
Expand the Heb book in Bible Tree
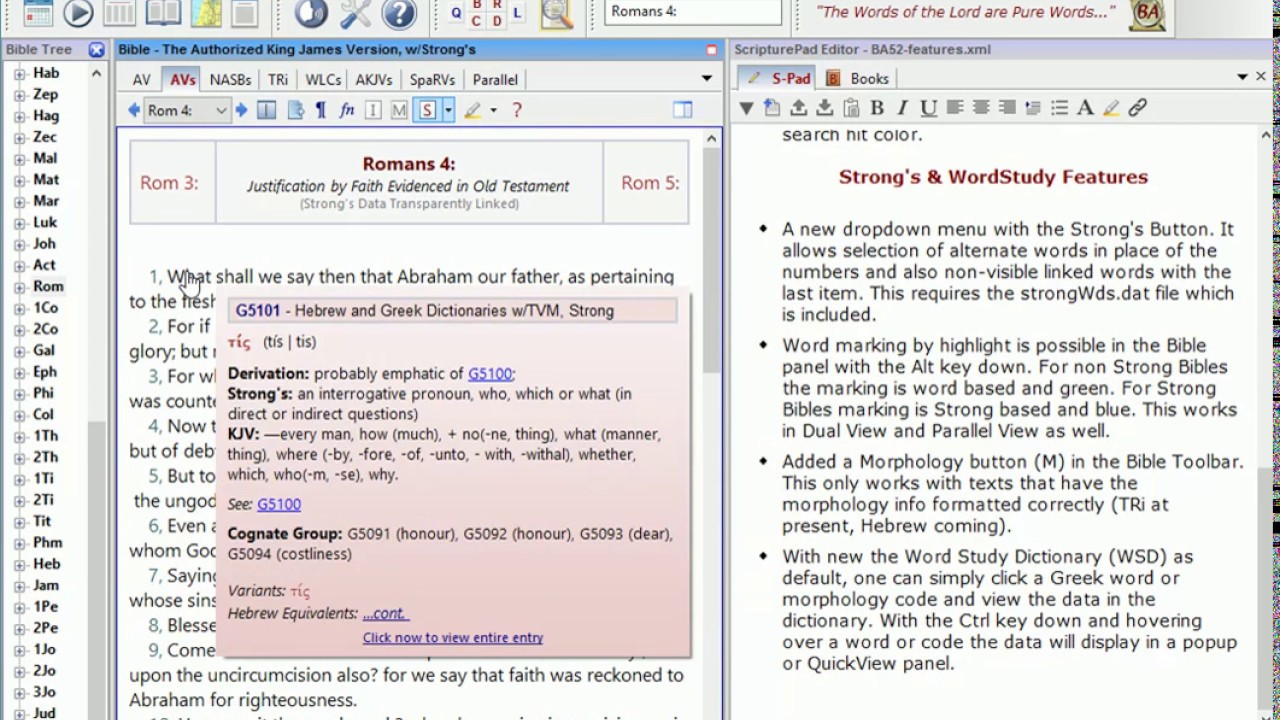(19, 565)
